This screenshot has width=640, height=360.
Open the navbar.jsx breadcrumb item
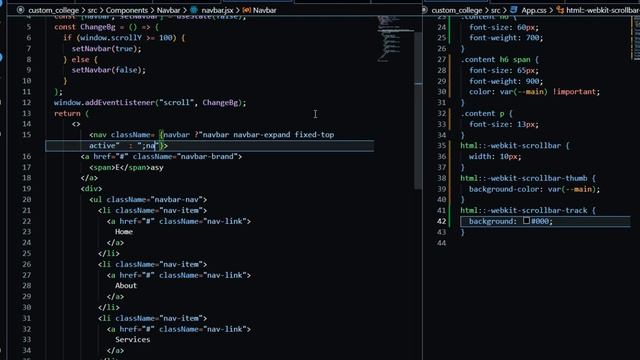[x=217, y=10]
